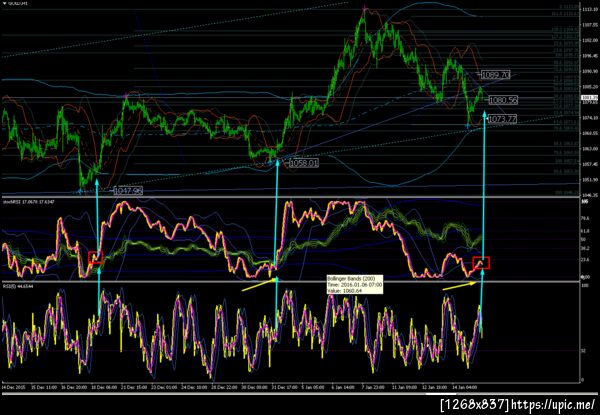Click the 12 Jan 19:00 time label
Viewport: 600px width, 415px height.
pos(435,387)
